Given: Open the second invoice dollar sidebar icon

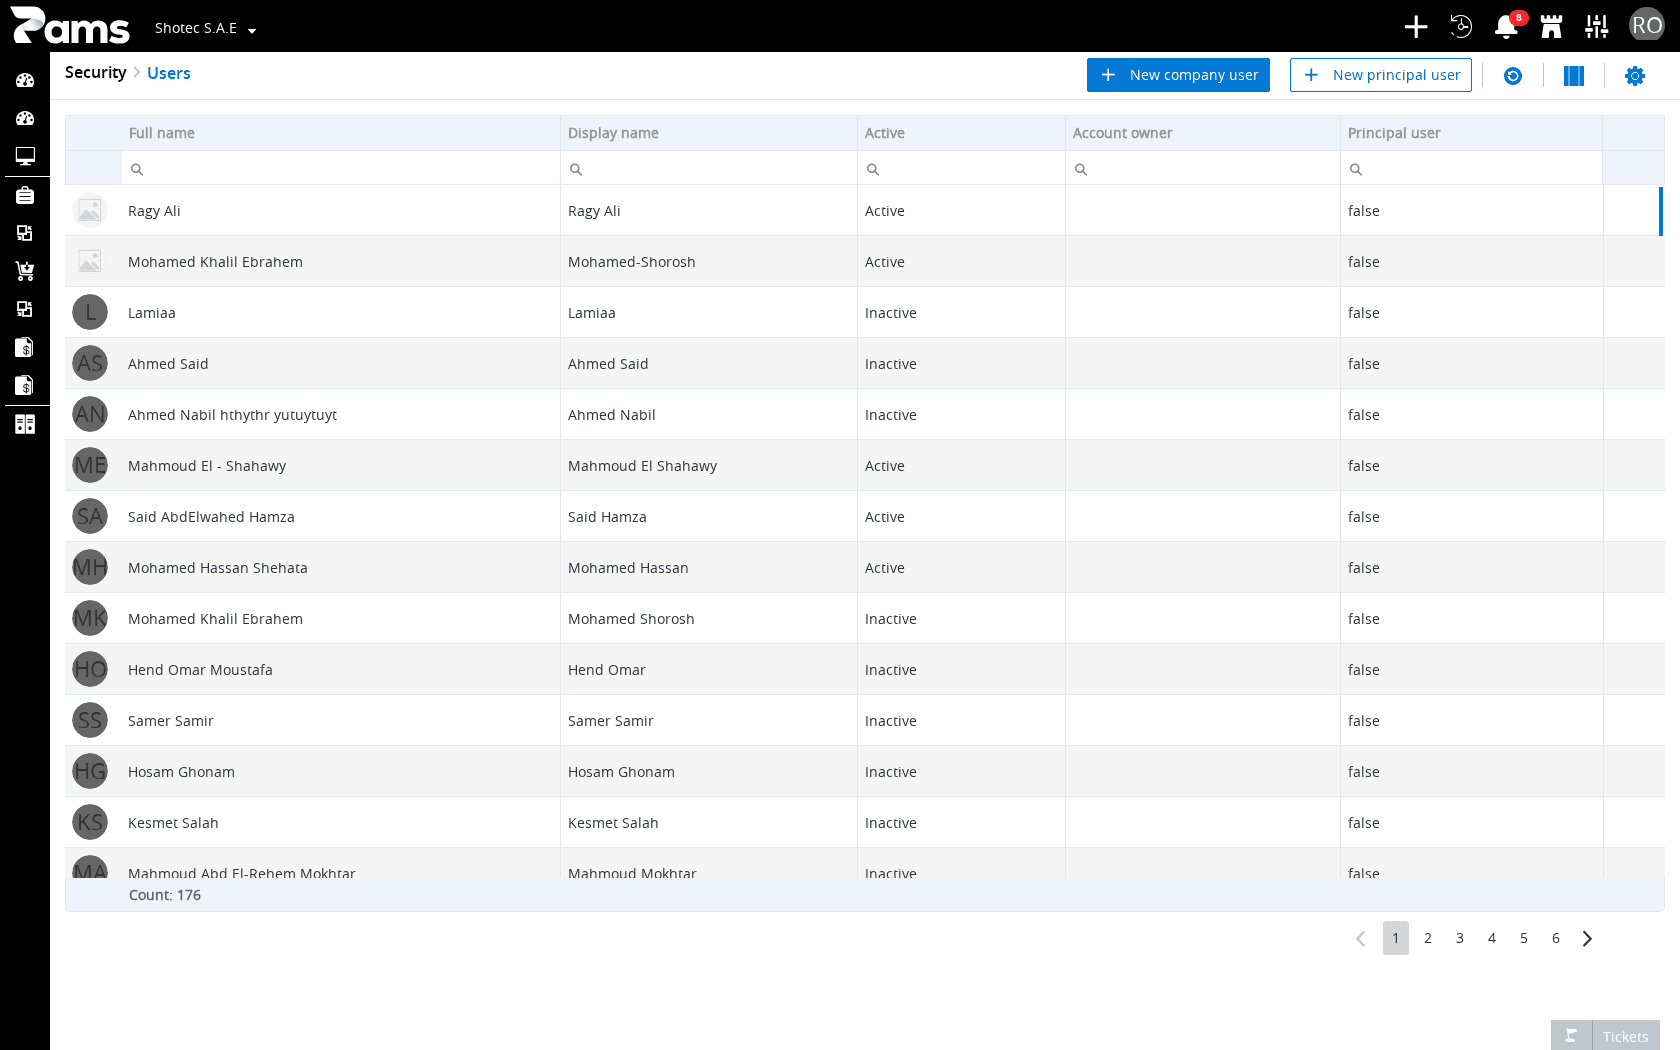Looking at the screenshot, I should coord(25,385).
